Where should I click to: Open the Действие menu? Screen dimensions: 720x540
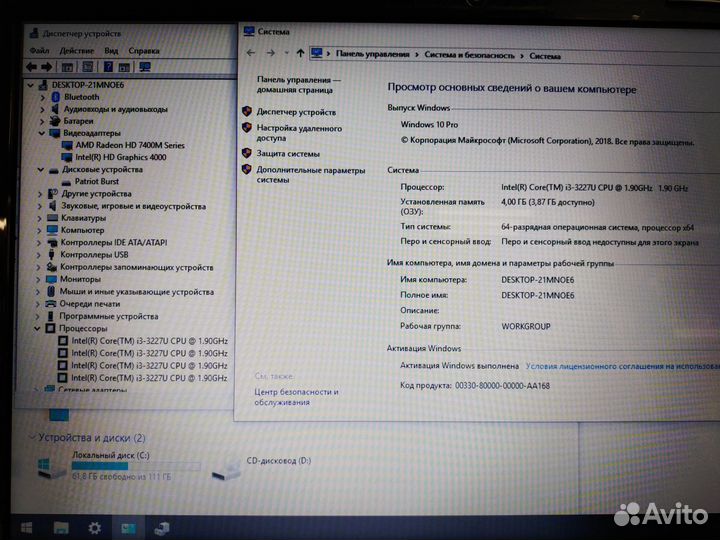(77, 51)
